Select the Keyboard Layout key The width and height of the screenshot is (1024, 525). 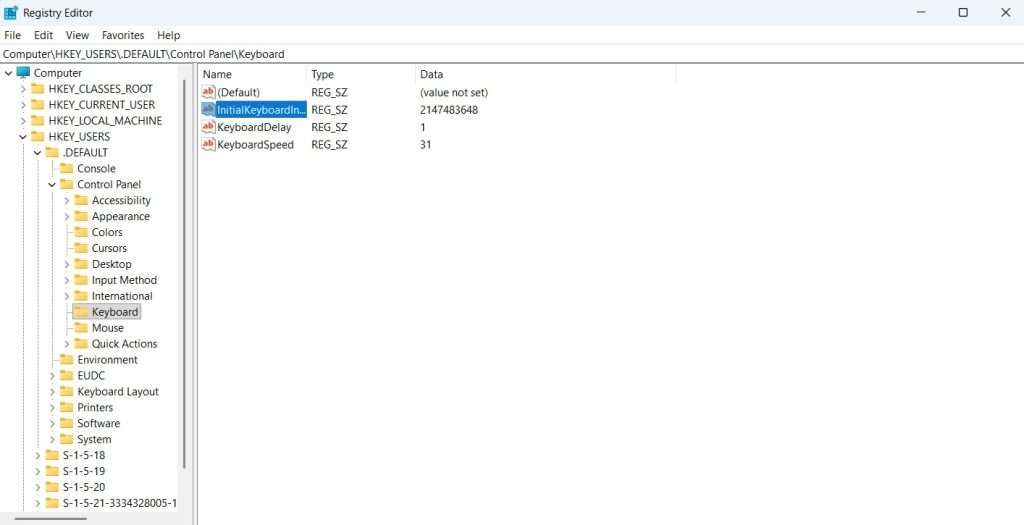[x=118, y=392]
